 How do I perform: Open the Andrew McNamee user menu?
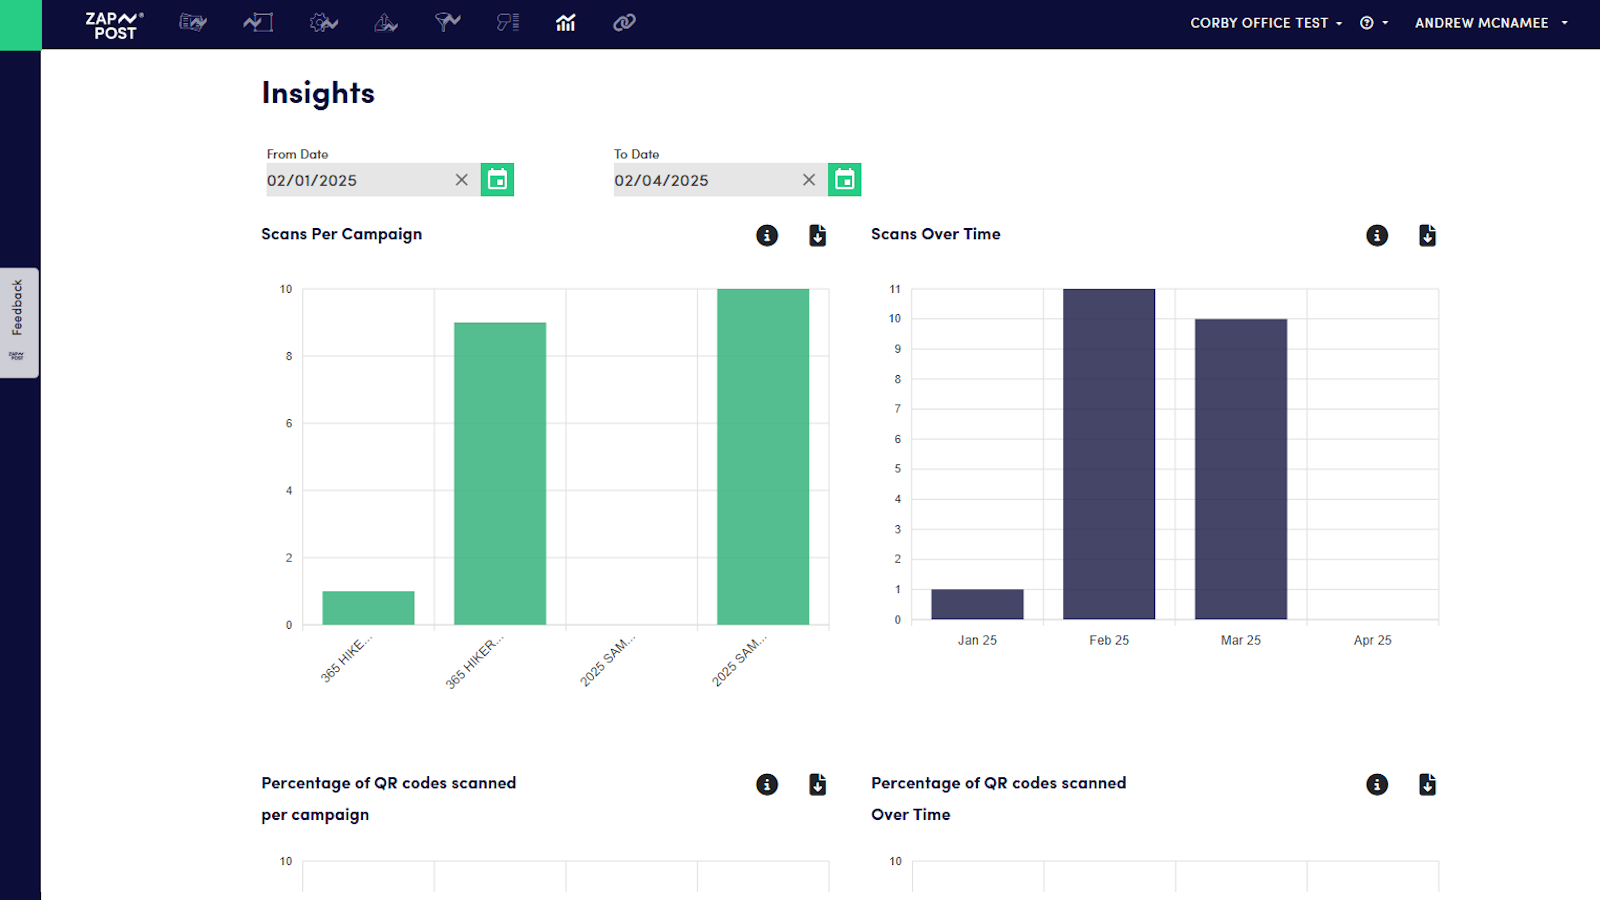(x=1490, y=23)
